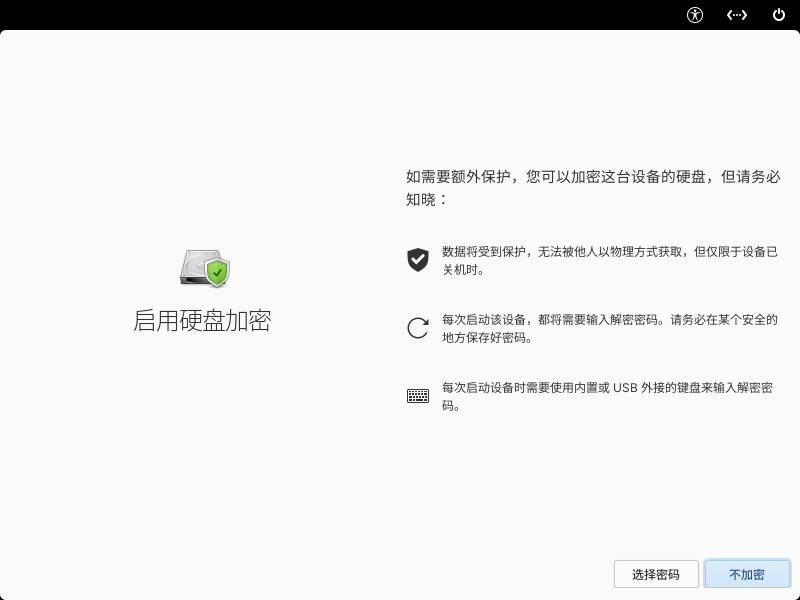The image size is (800, 600).
Task: Click text starting 每次启动该设备
Action: [x=610, y=329]
